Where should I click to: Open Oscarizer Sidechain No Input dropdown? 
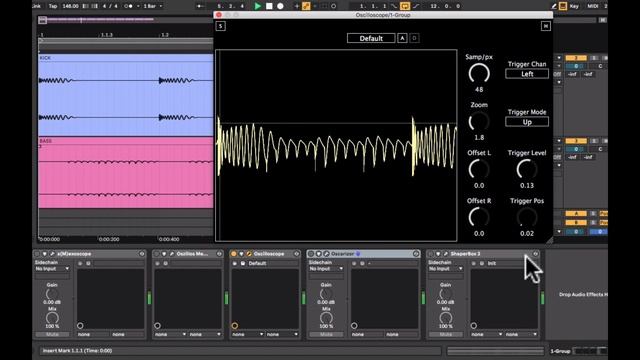[327, 269]
